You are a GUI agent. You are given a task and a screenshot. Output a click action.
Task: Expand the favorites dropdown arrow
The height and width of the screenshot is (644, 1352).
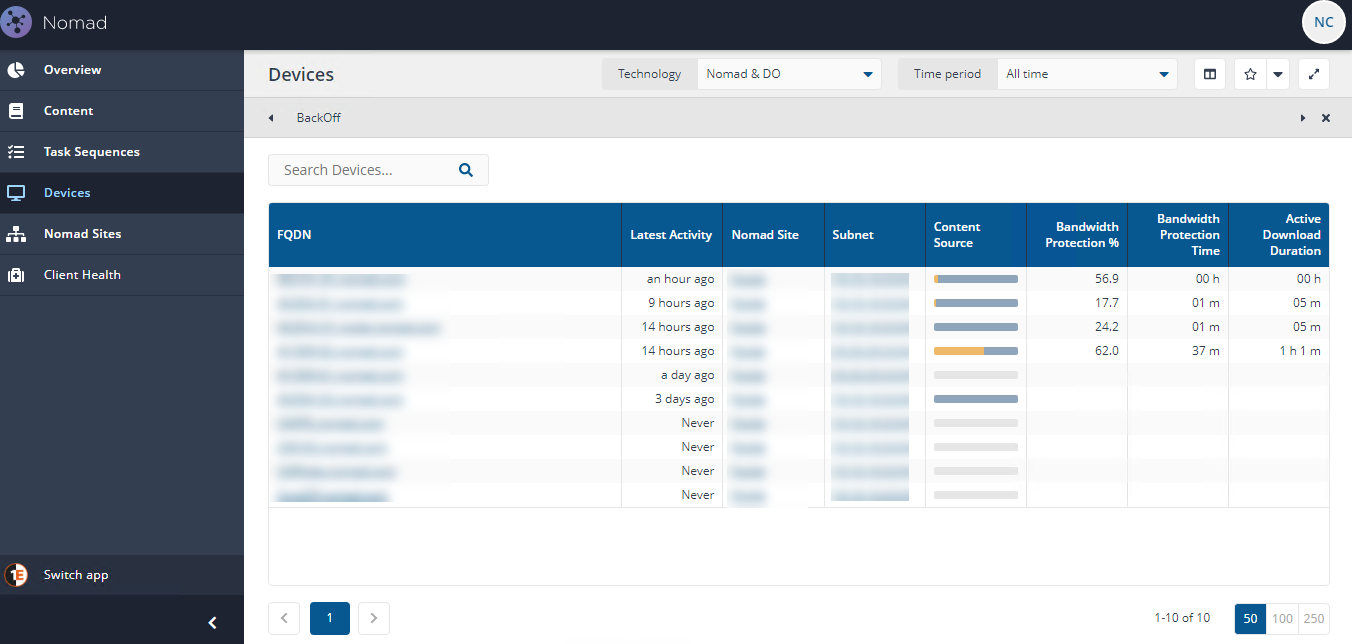(1278, 74)
